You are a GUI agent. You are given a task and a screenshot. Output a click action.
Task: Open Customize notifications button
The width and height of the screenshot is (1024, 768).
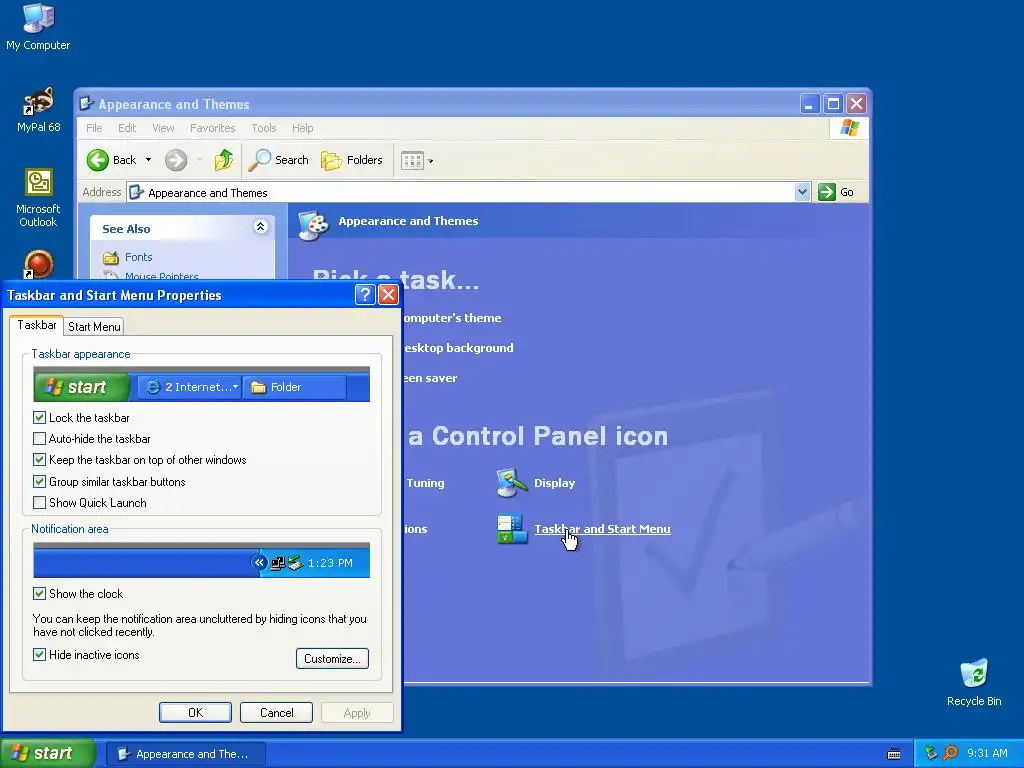click(x=332, y=658)
